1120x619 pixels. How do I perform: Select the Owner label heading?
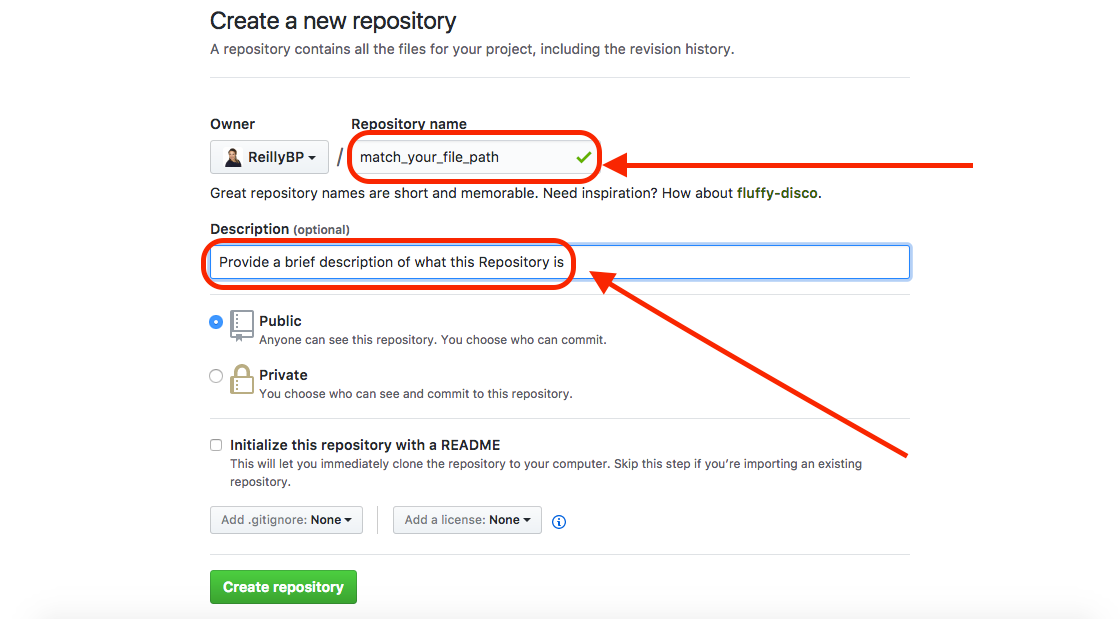click(x=232, y=123)
